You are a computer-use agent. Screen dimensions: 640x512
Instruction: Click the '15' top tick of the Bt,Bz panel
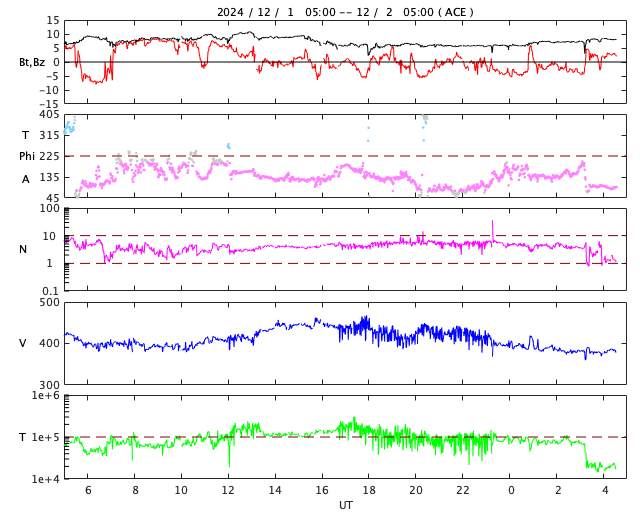[53, 20]
